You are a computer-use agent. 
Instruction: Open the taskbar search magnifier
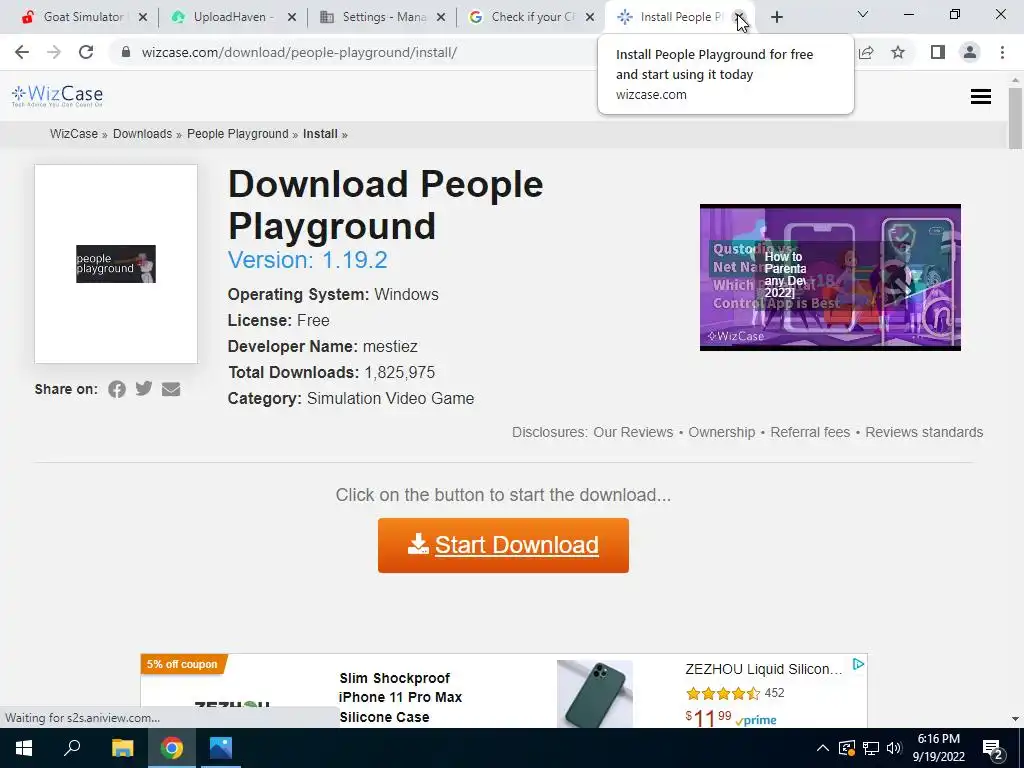72,748
